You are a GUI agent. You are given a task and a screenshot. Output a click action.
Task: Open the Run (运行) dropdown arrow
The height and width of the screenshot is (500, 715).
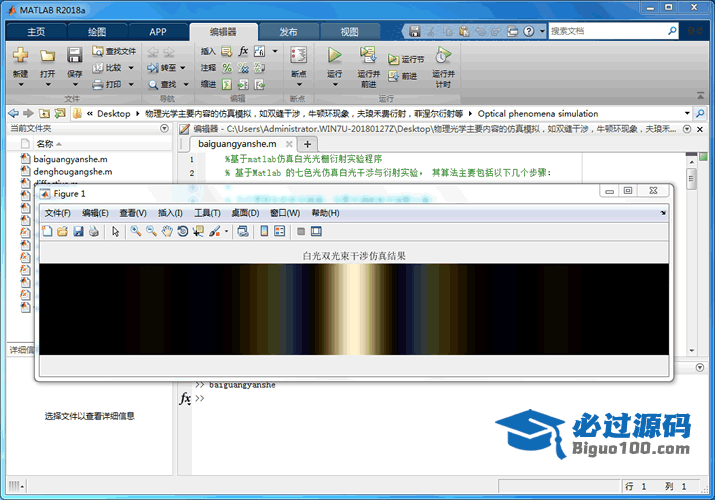[x=335, y=84]
